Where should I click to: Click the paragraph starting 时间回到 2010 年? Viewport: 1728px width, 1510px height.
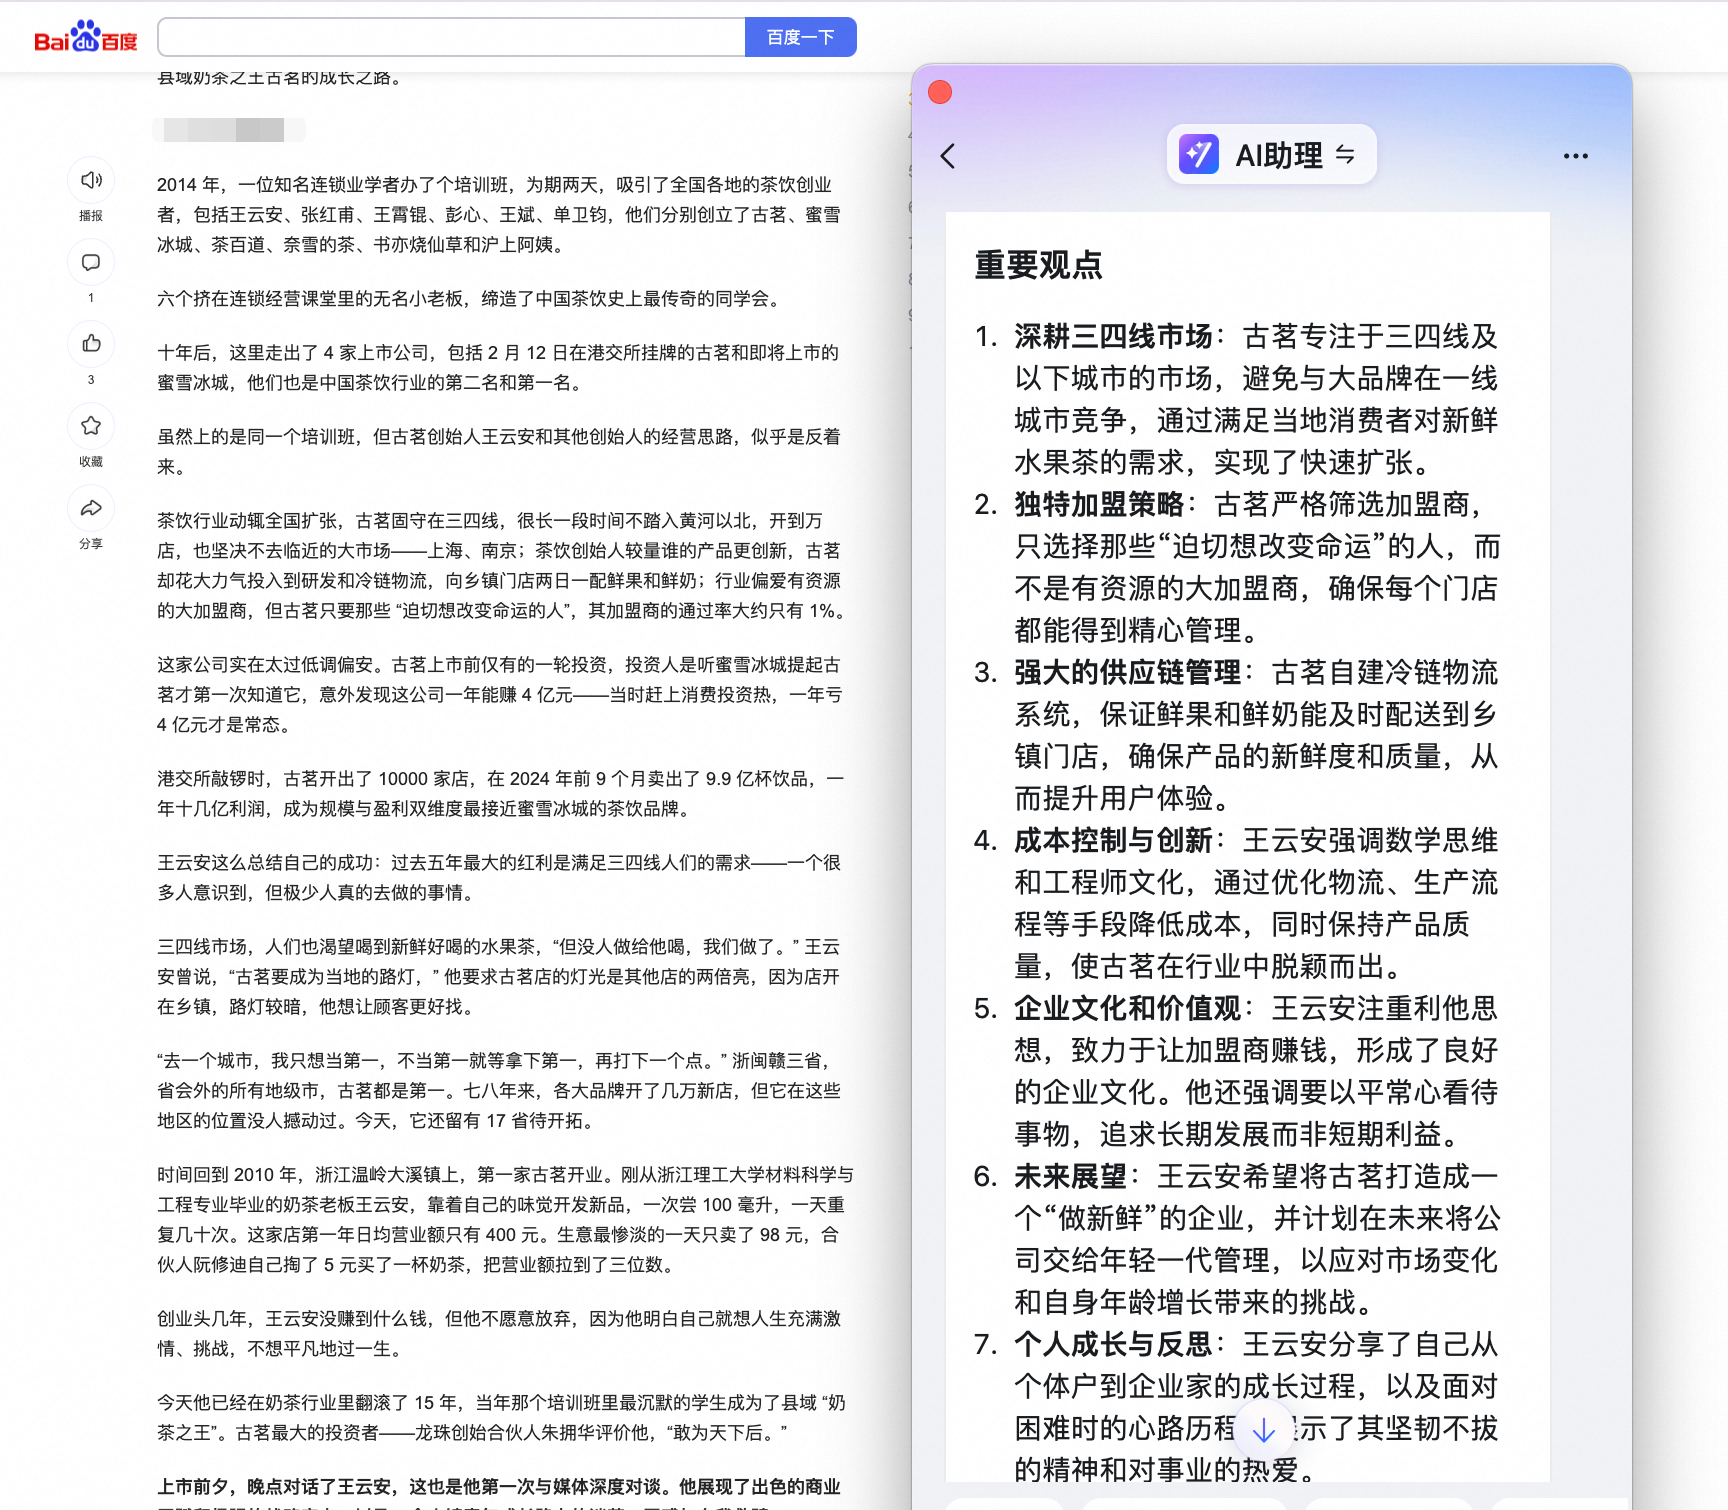504,1220
